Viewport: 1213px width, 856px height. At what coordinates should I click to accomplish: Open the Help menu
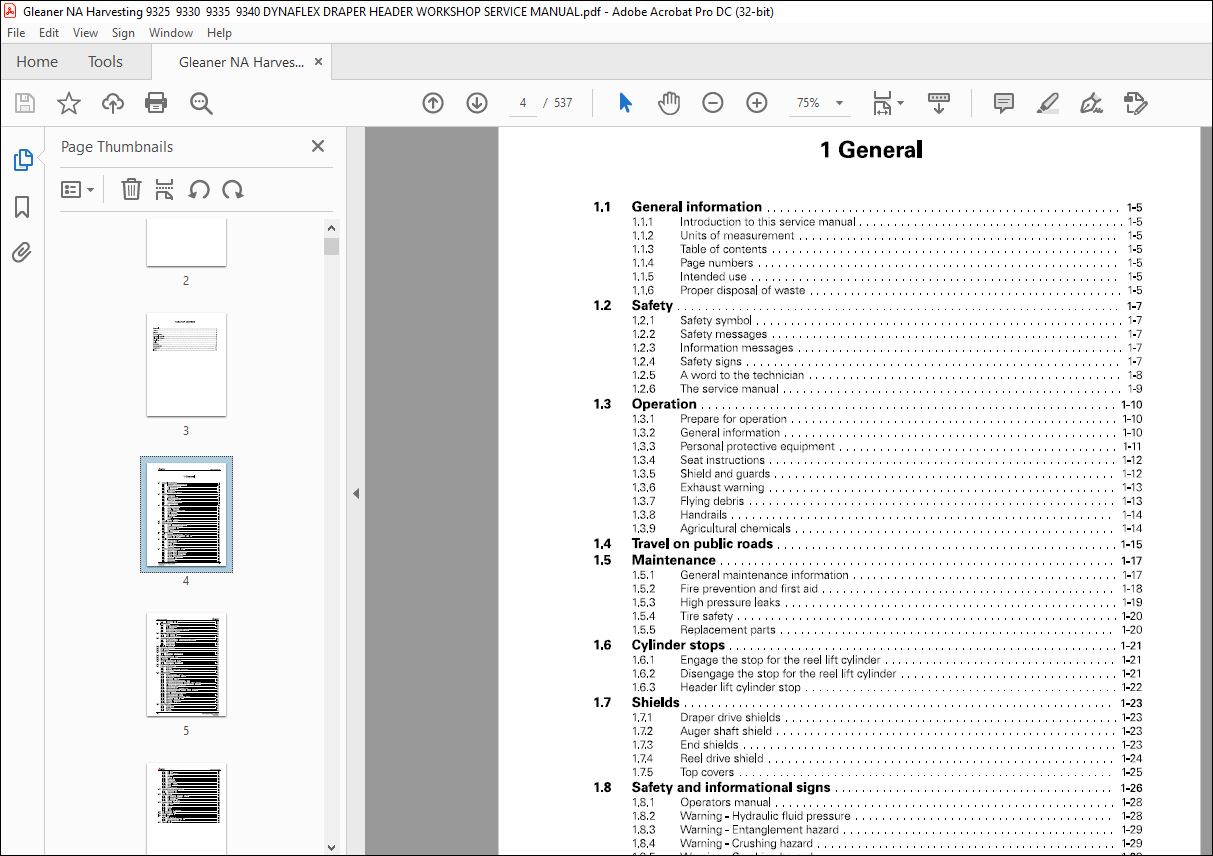tap(219, 33)
